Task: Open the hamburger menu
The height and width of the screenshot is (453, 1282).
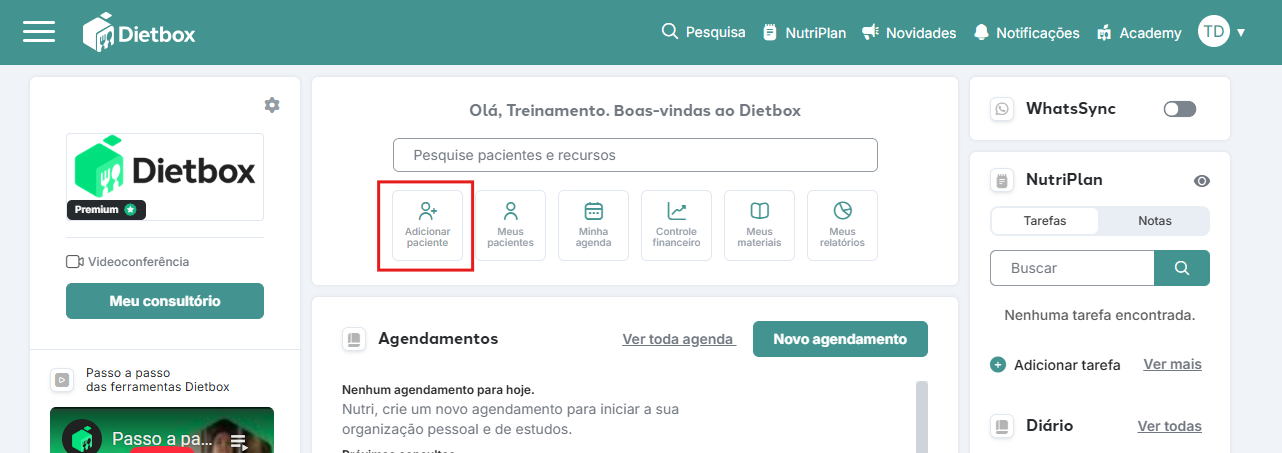Action: click(39, 32)
